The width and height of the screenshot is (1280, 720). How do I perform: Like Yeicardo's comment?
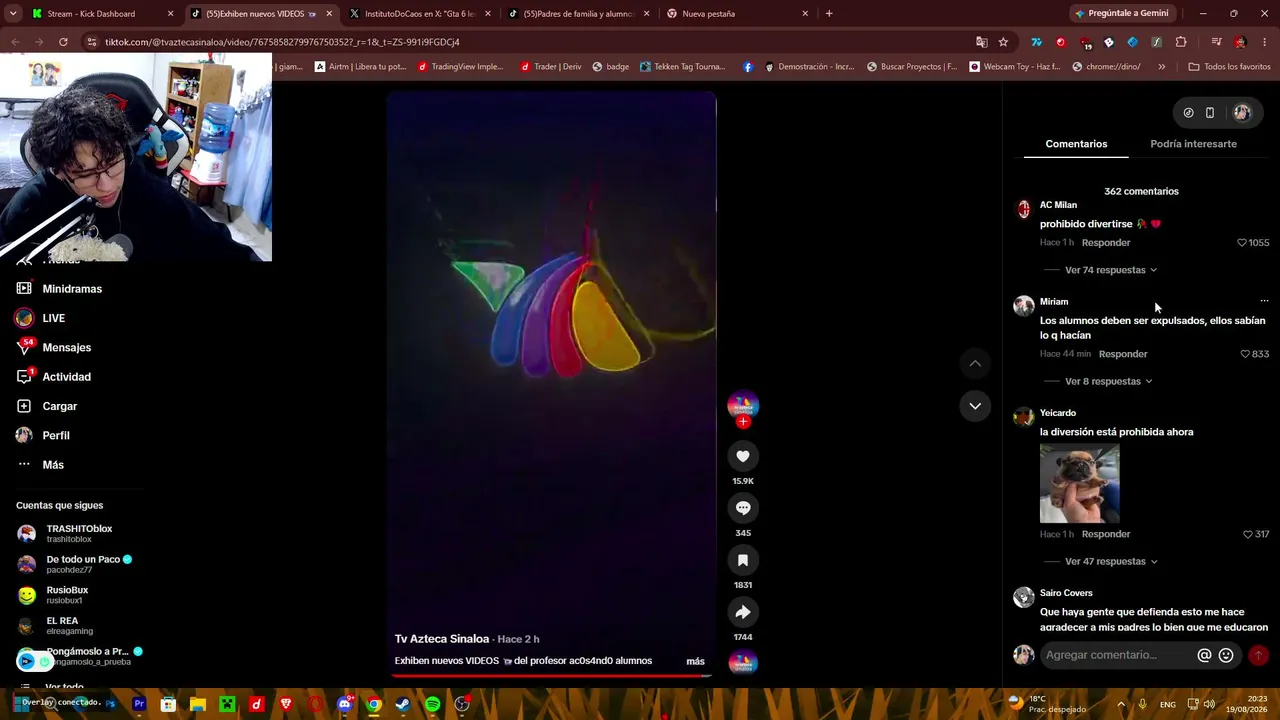click(1247, 534)
